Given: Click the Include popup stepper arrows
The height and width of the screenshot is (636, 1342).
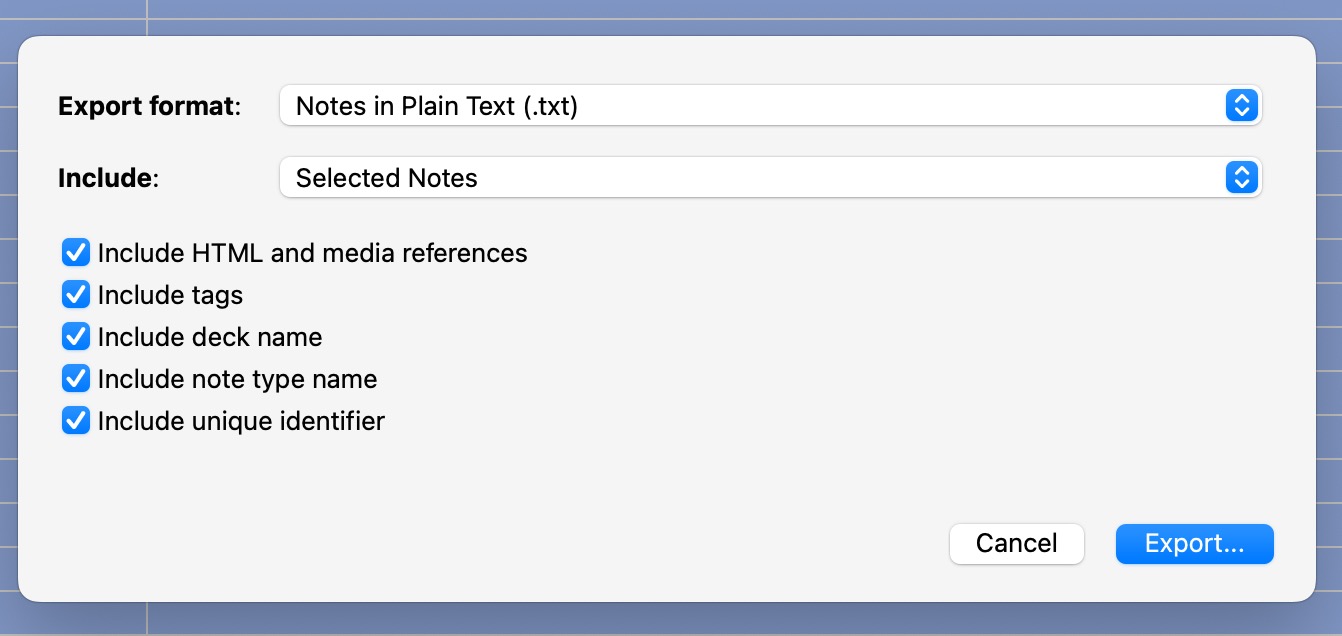Looking at the screenshot, I should 1241,178.
